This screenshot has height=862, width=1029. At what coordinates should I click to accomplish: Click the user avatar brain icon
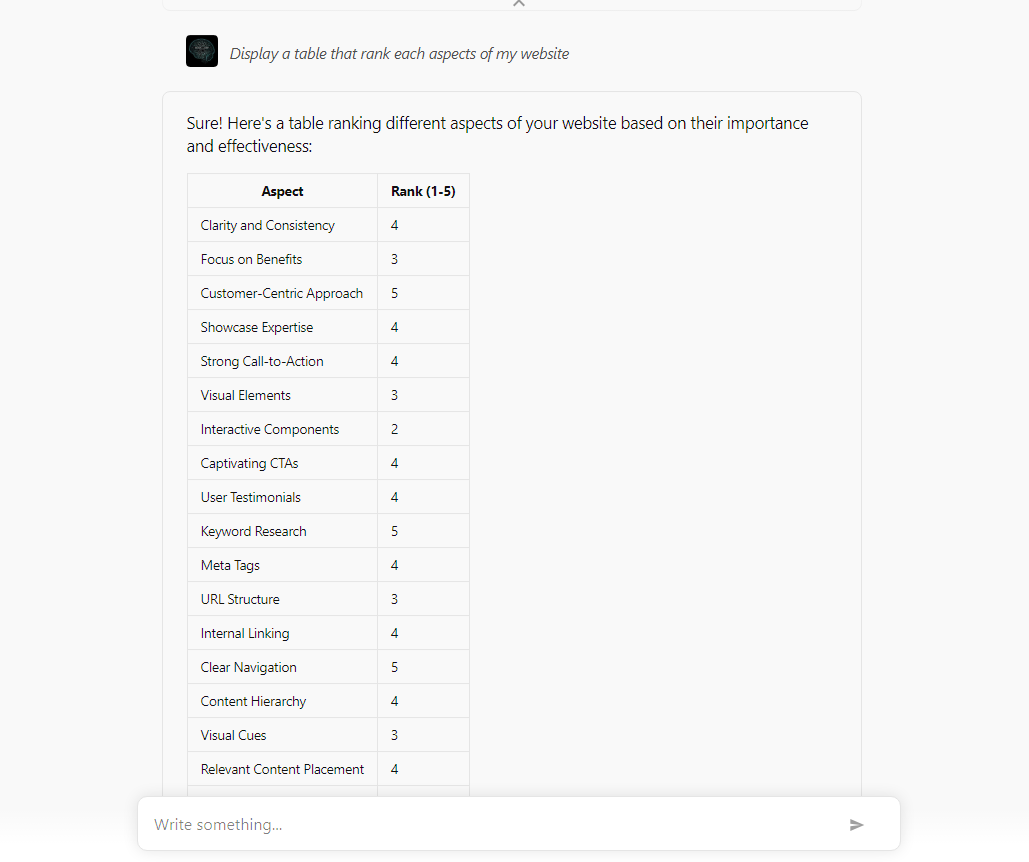click(x=202, y=51)
